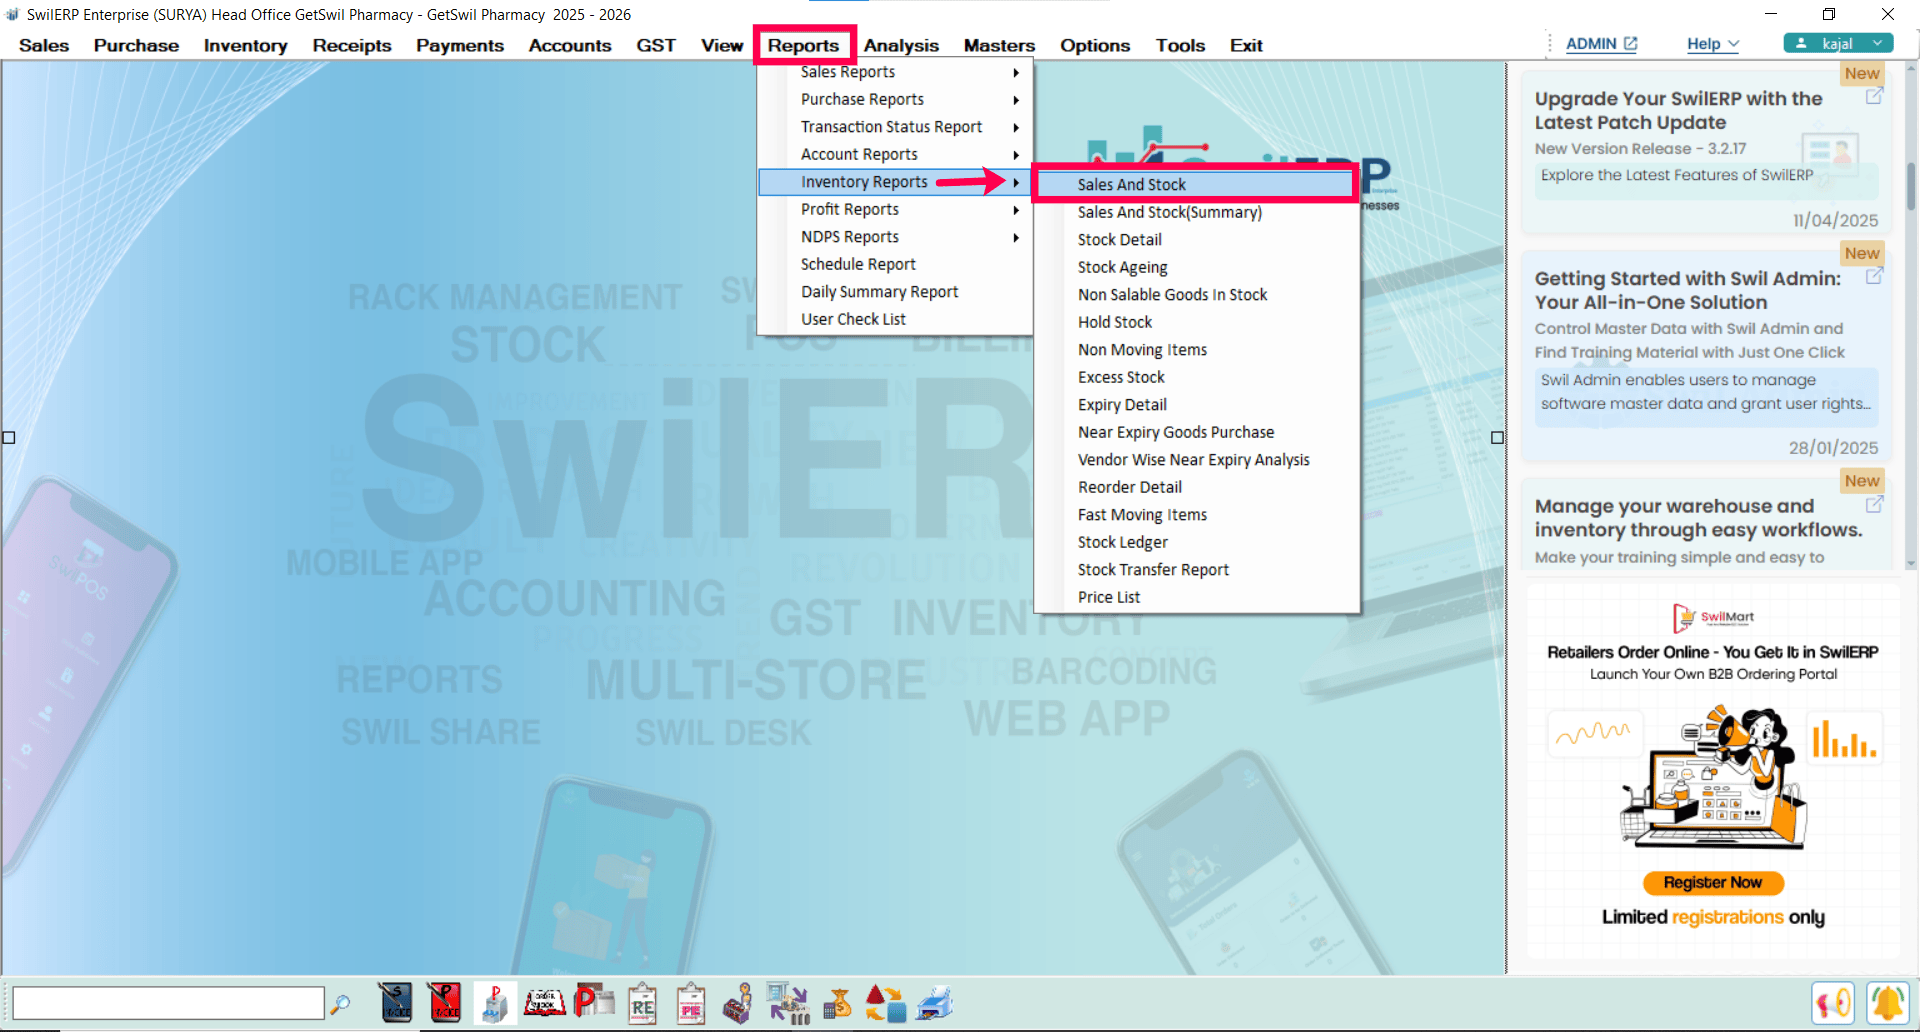
Task: Click the bank transfer arrows icon
Action: point(788,1003)
